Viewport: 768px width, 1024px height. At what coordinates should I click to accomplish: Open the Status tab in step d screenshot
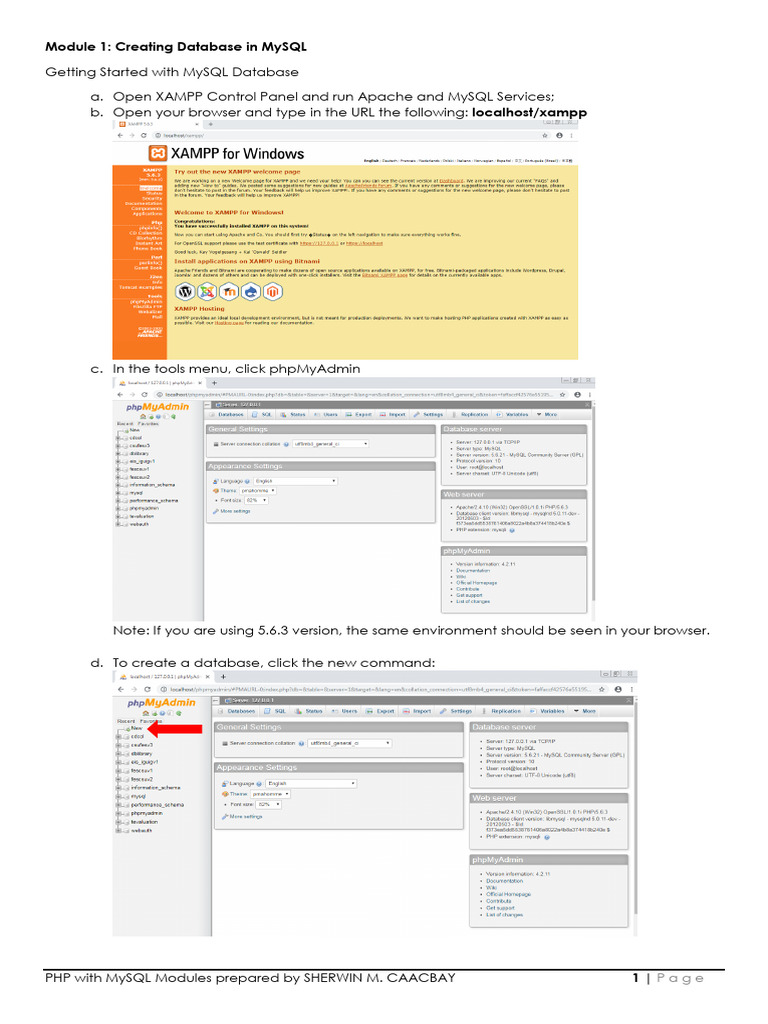point(310,711)
